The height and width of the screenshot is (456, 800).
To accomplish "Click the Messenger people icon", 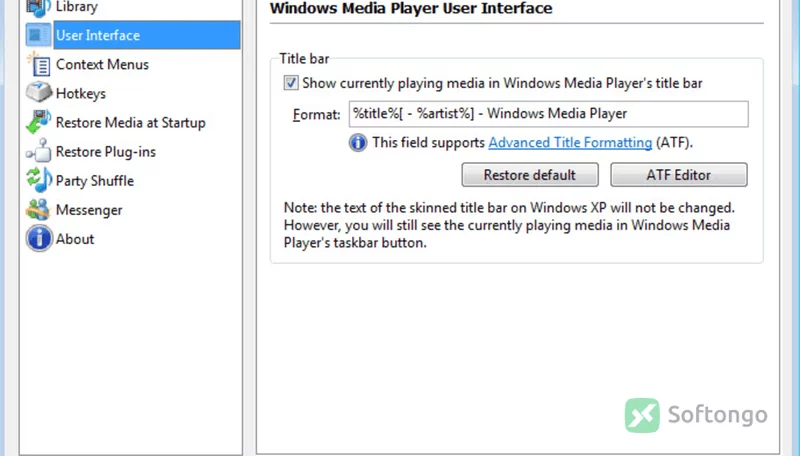I will (x=38, y=210).
